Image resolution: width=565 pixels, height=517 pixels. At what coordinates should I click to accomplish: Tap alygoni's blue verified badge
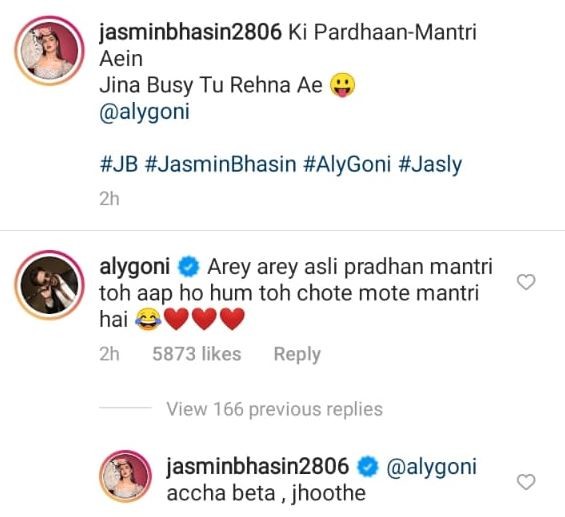188,267
